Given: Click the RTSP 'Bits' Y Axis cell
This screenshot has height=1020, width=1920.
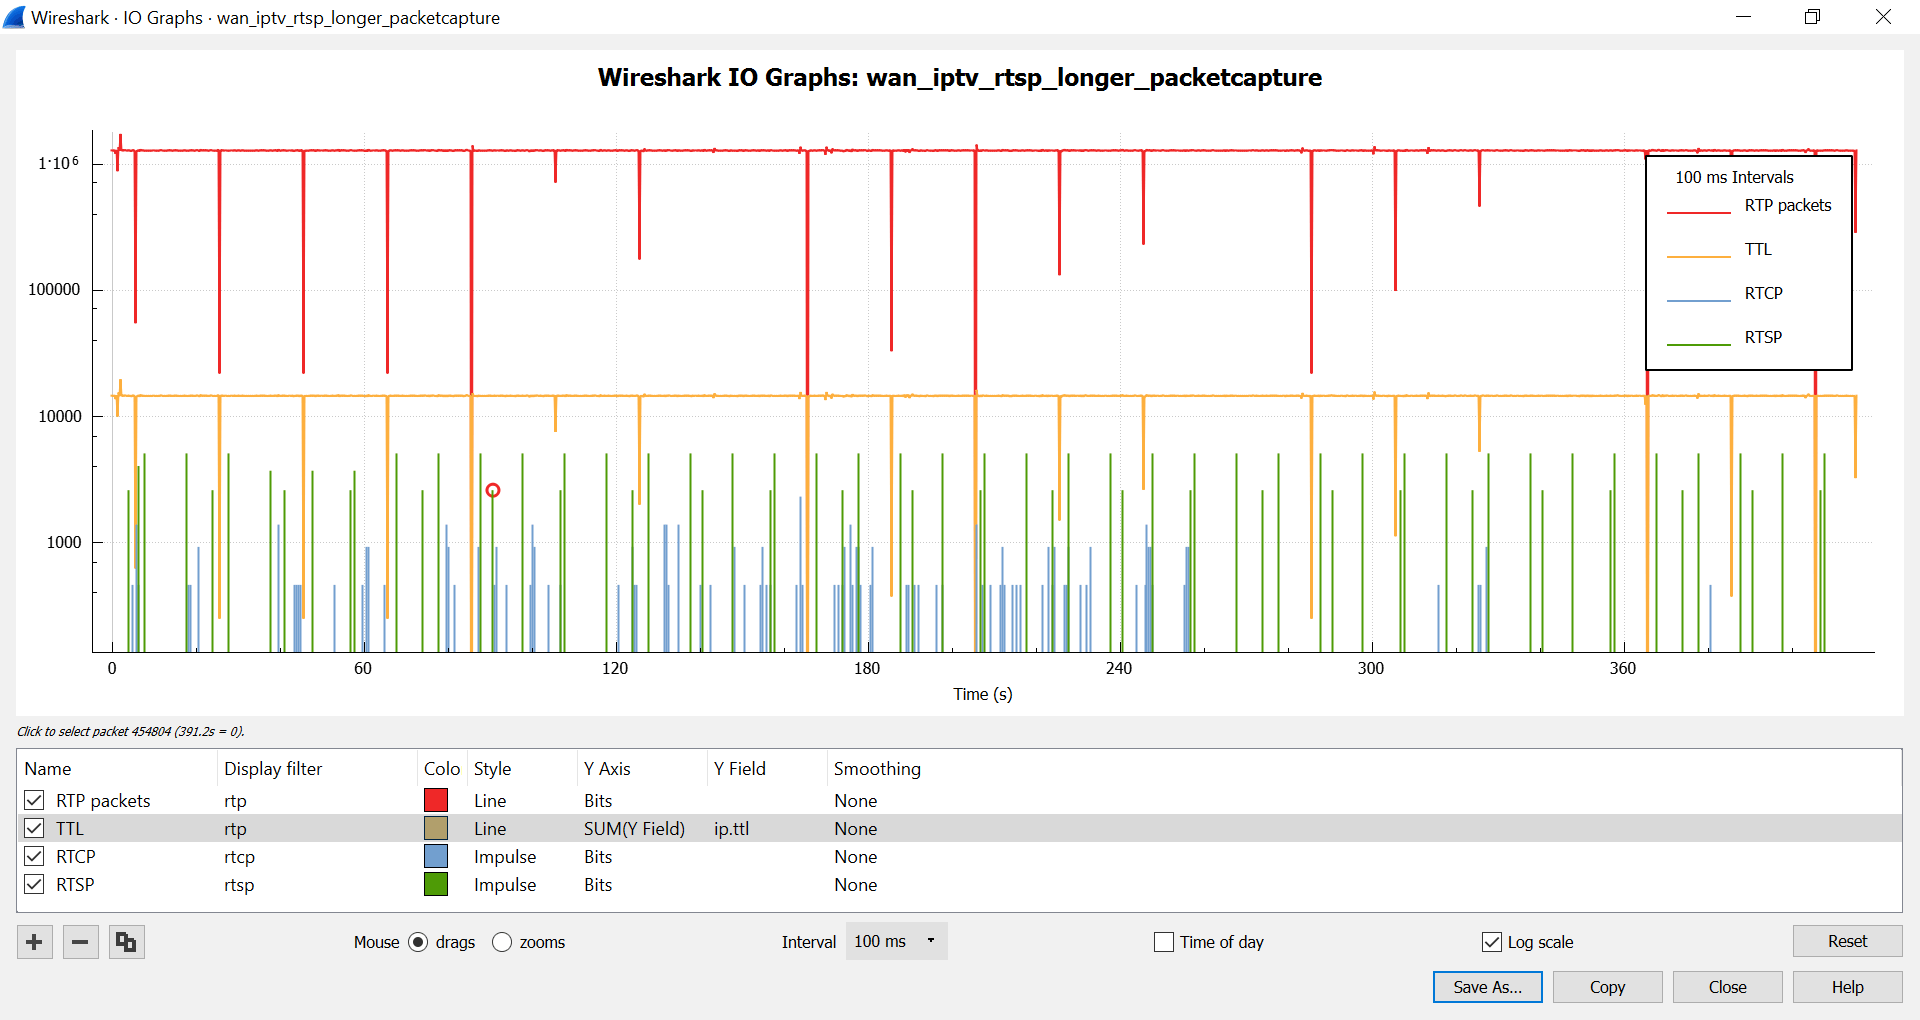Looking at the screenshot, I should coord(598,884).
